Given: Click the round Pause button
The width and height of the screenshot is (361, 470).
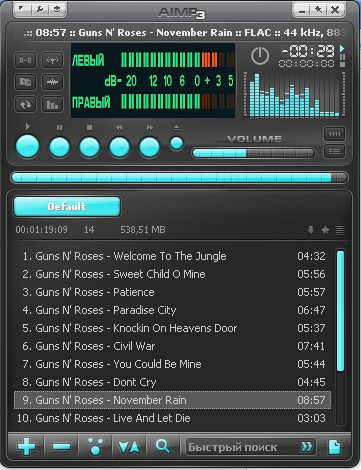Looking at the screenshot, I should tap(59, 147).
